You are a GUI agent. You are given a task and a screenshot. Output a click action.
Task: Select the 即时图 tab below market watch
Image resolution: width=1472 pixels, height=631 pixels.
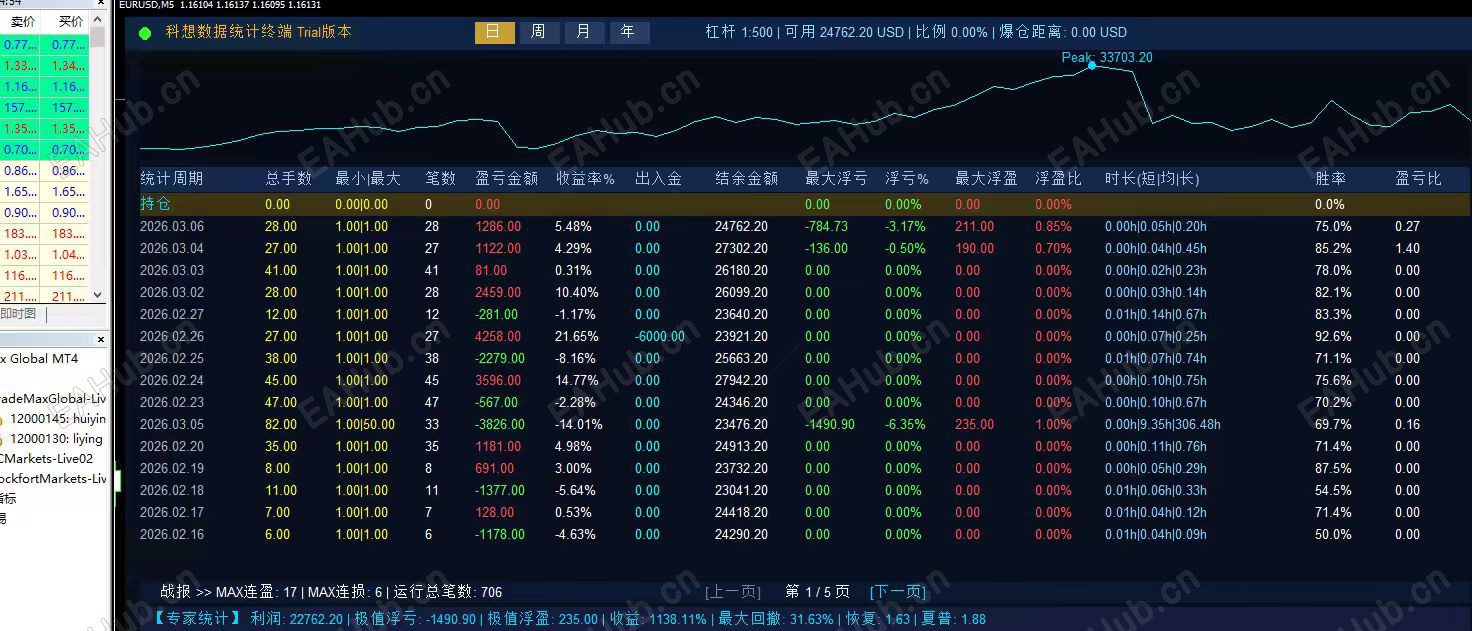coord(18,314)
